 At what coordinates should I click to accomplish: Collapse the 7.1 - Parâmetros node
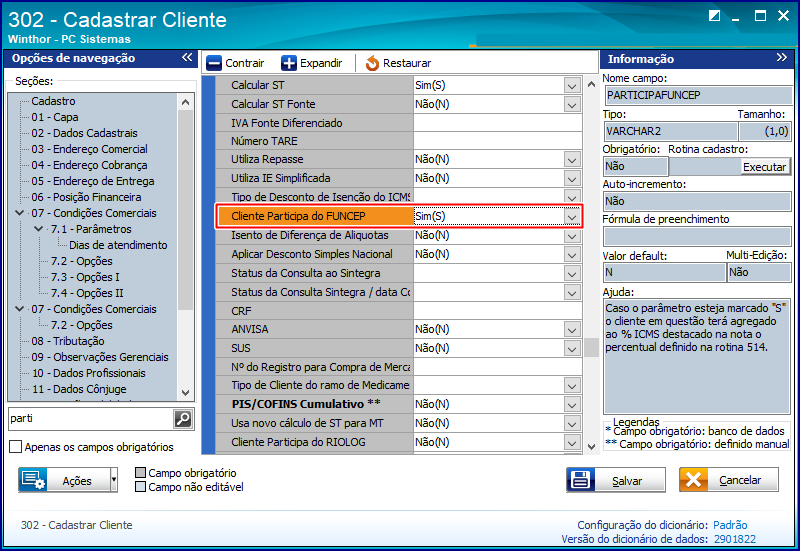click(38, 229)
